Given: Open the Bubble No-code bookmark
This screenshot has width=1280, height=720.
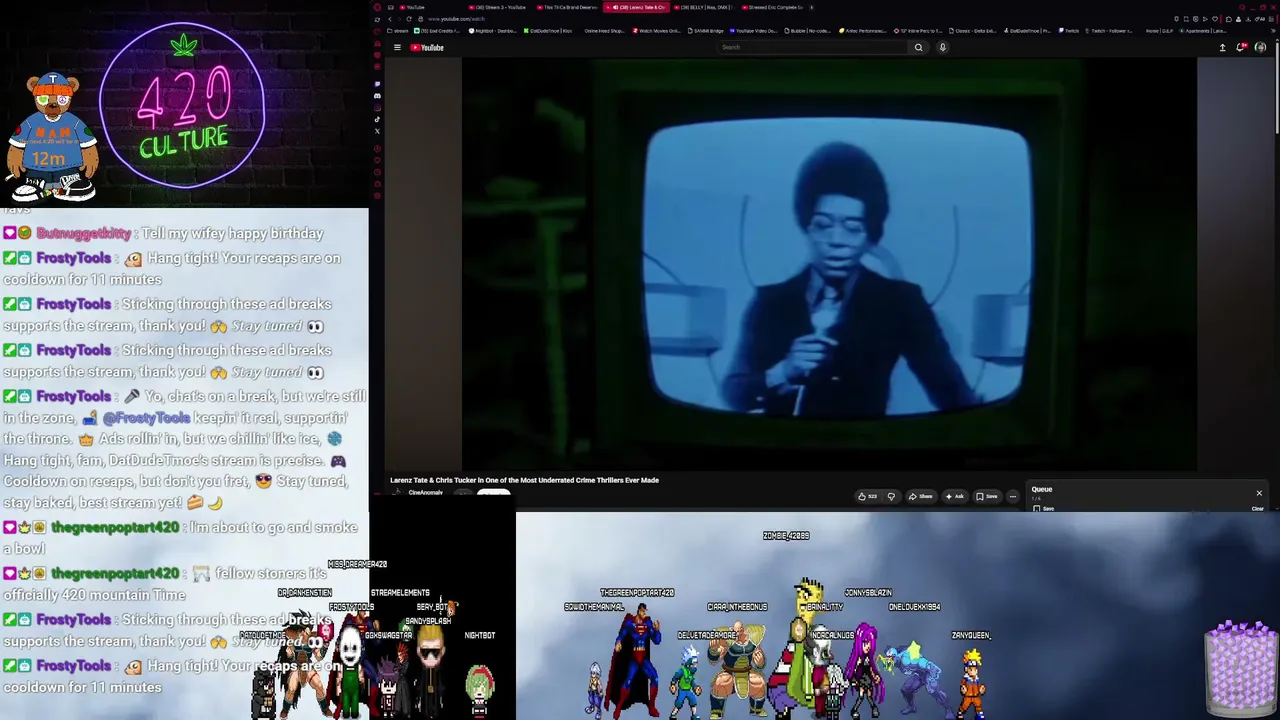Looking at the screenshot, I should pos(810,31).
